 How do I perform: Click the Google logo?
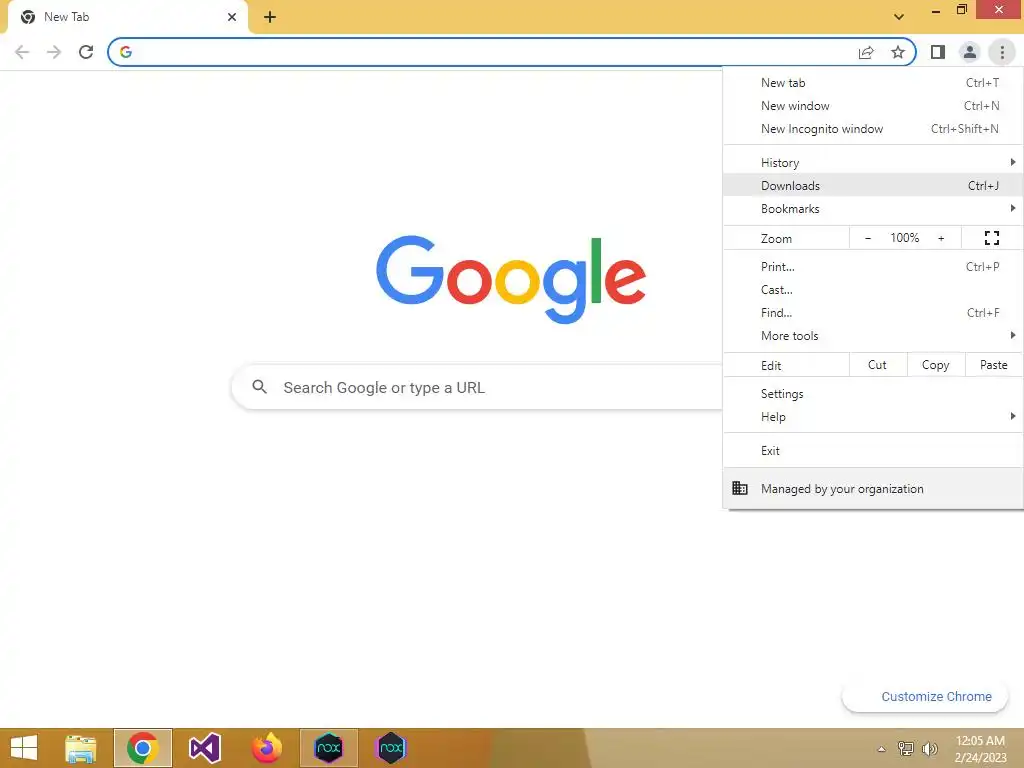(511, 279)
